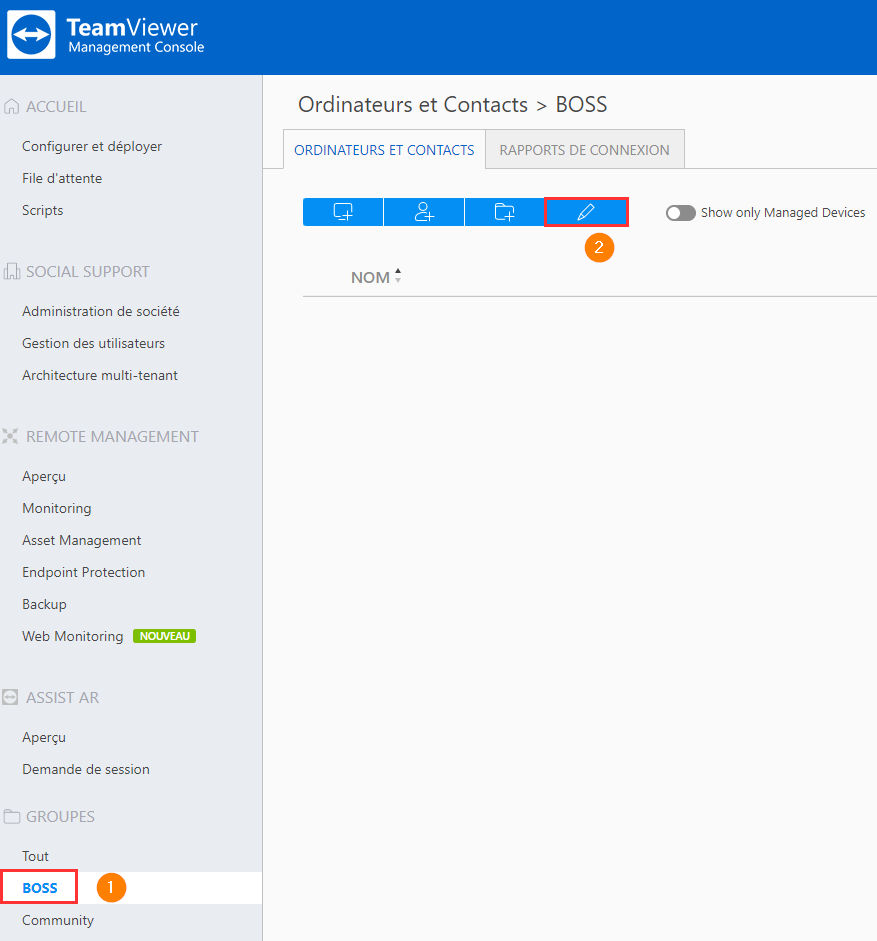Click the add group folder button

504,212
